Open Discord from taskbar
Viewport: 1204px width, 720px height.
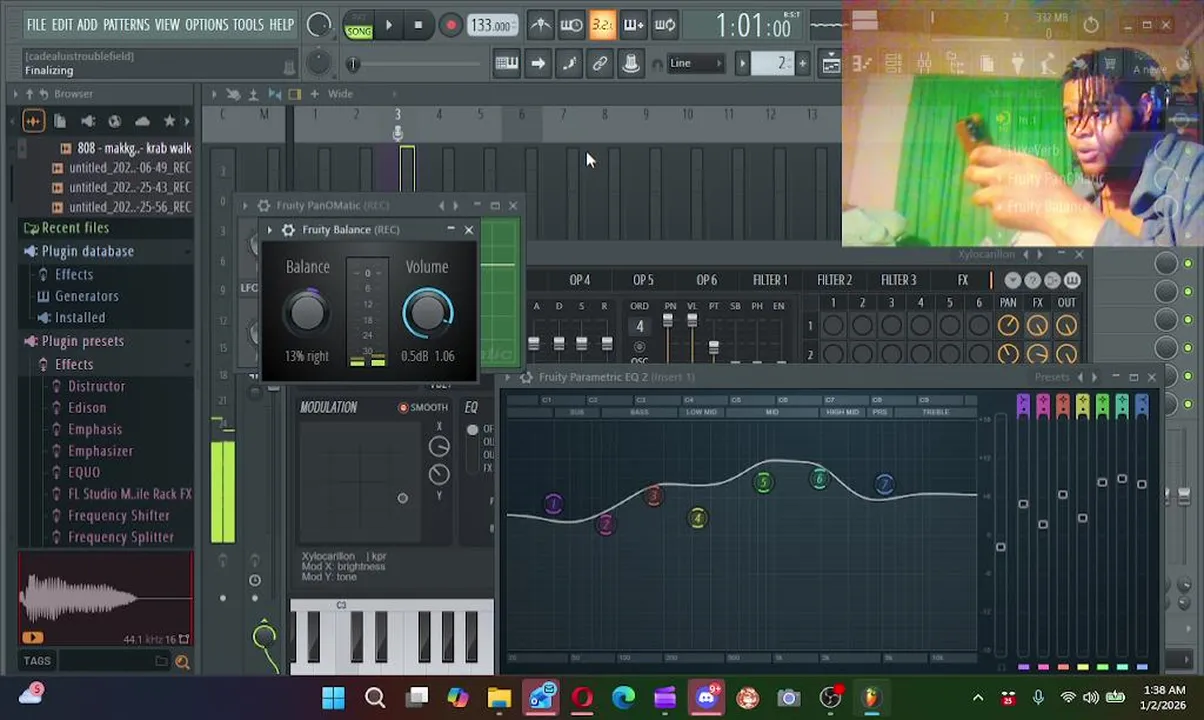tap(706, 697)
